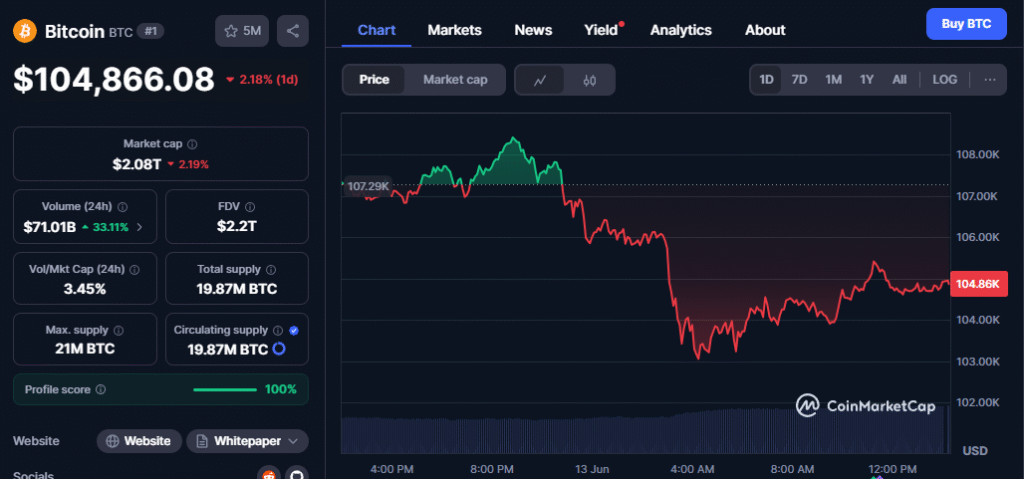Click the $2.08T market cap value
The height and width of the screenshot is (479, 1024).
[136, 164]
